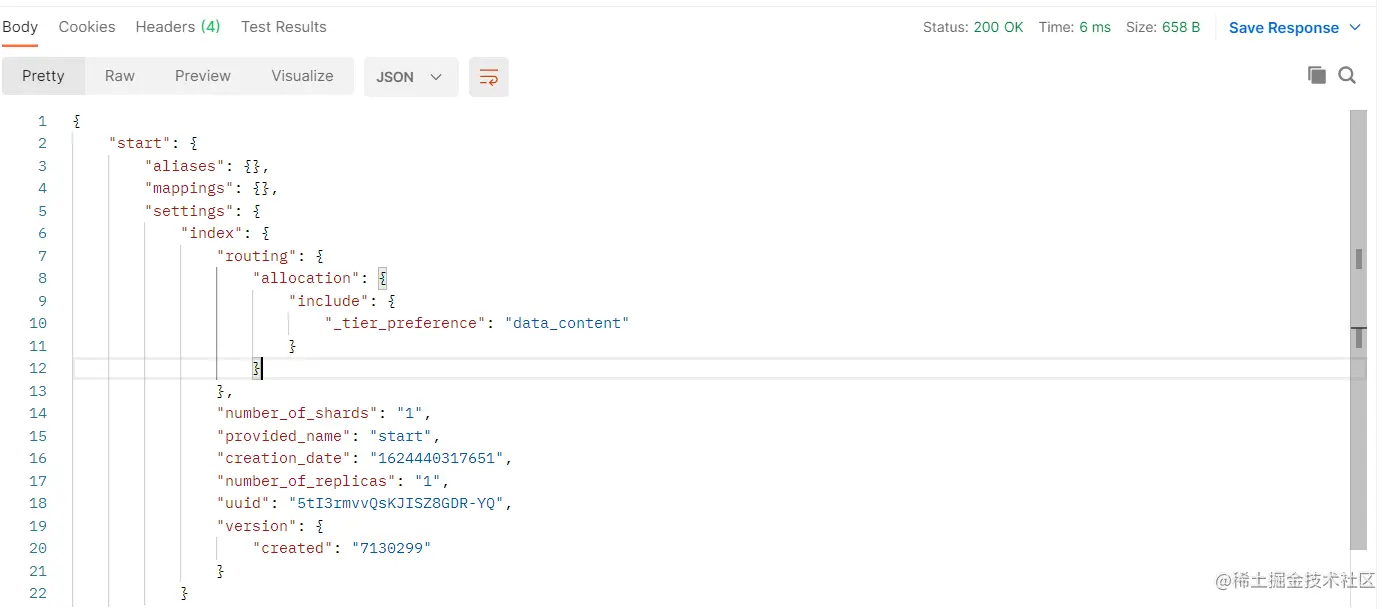Toggle the wrap lines icon
The height and width of the screenshot is (609, 1394).
coord(489,77)
